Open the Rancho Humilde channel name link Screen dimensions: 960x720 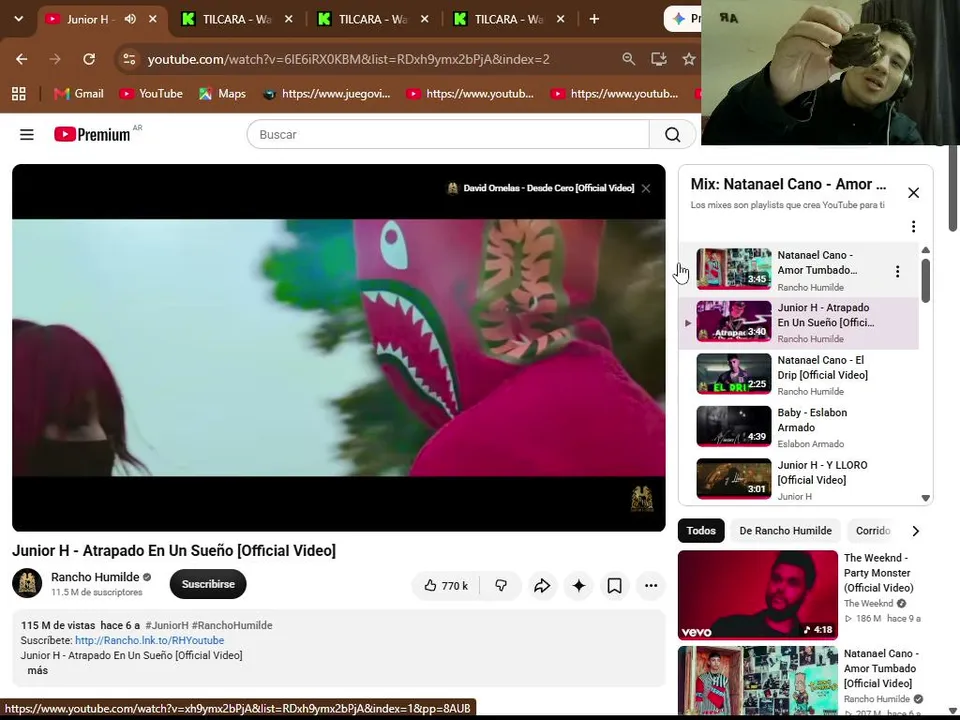click(95, 577)
